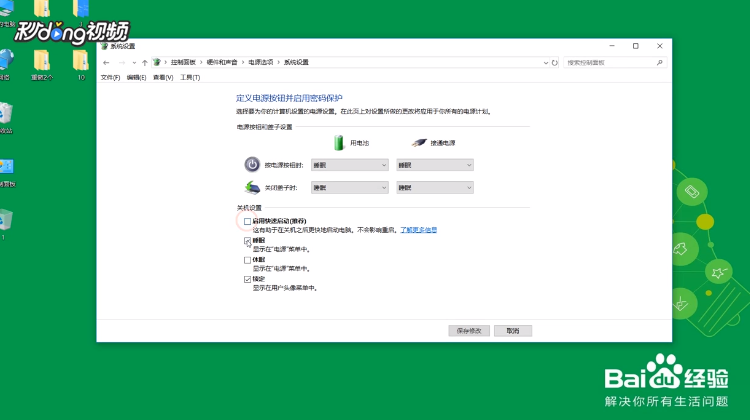Click the heading 定义电源按钮并启用密码保护
This screenshot has width=750, height=420.
(289, 98)
